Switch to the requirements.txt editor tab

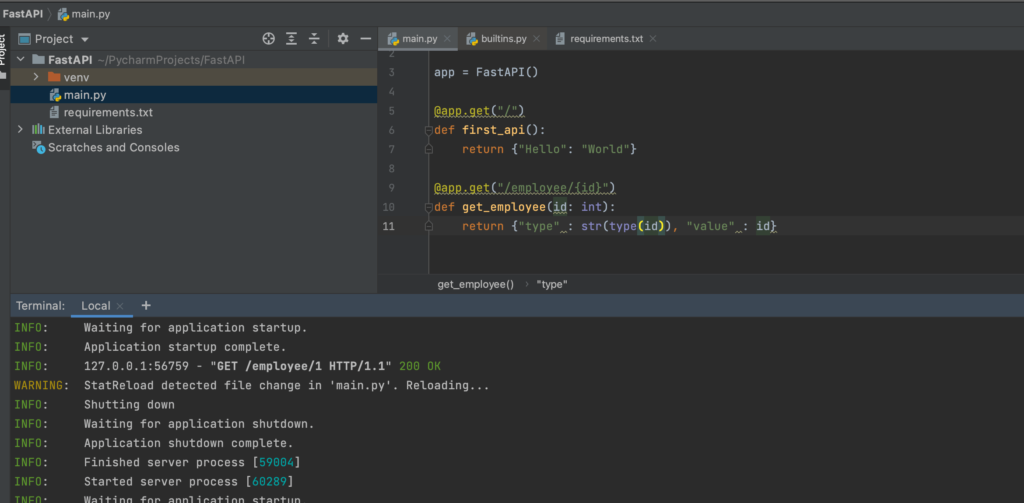pos(605,39)
